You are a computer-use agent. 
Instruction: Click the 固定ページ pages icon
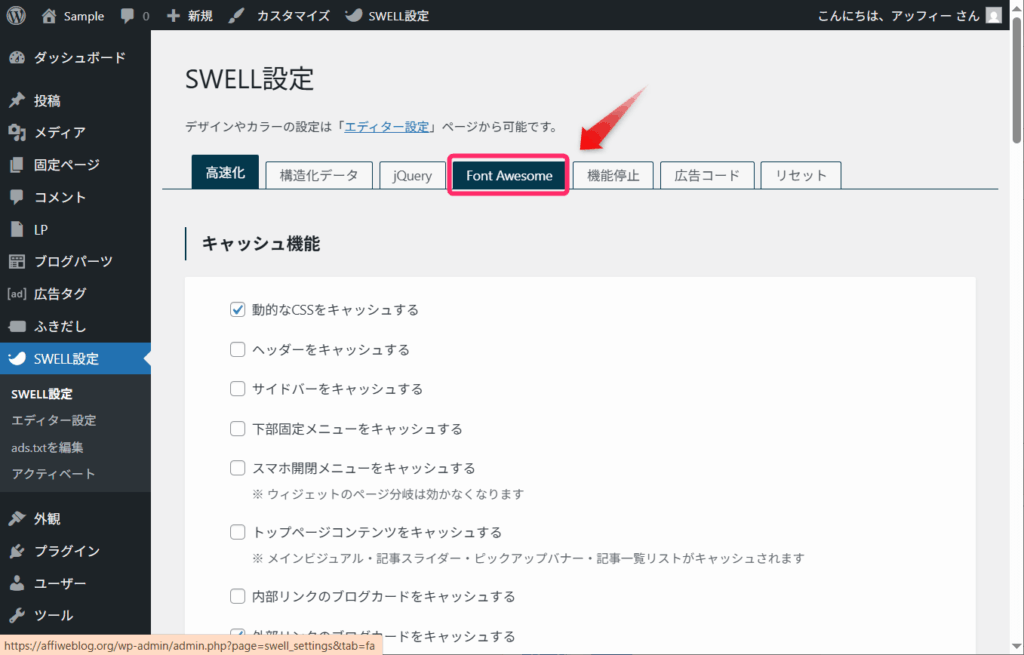17,165
